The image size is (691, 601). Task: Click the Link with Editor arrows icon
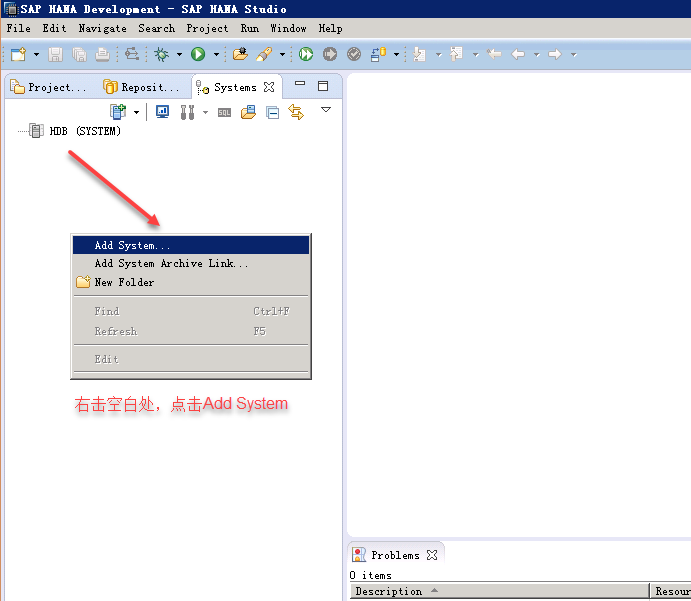(296, 112)
